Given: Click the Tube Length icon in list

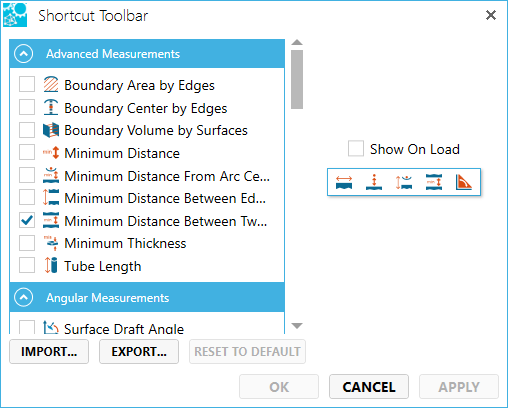Looking at the screenshot, I should (x=51, y=266).
